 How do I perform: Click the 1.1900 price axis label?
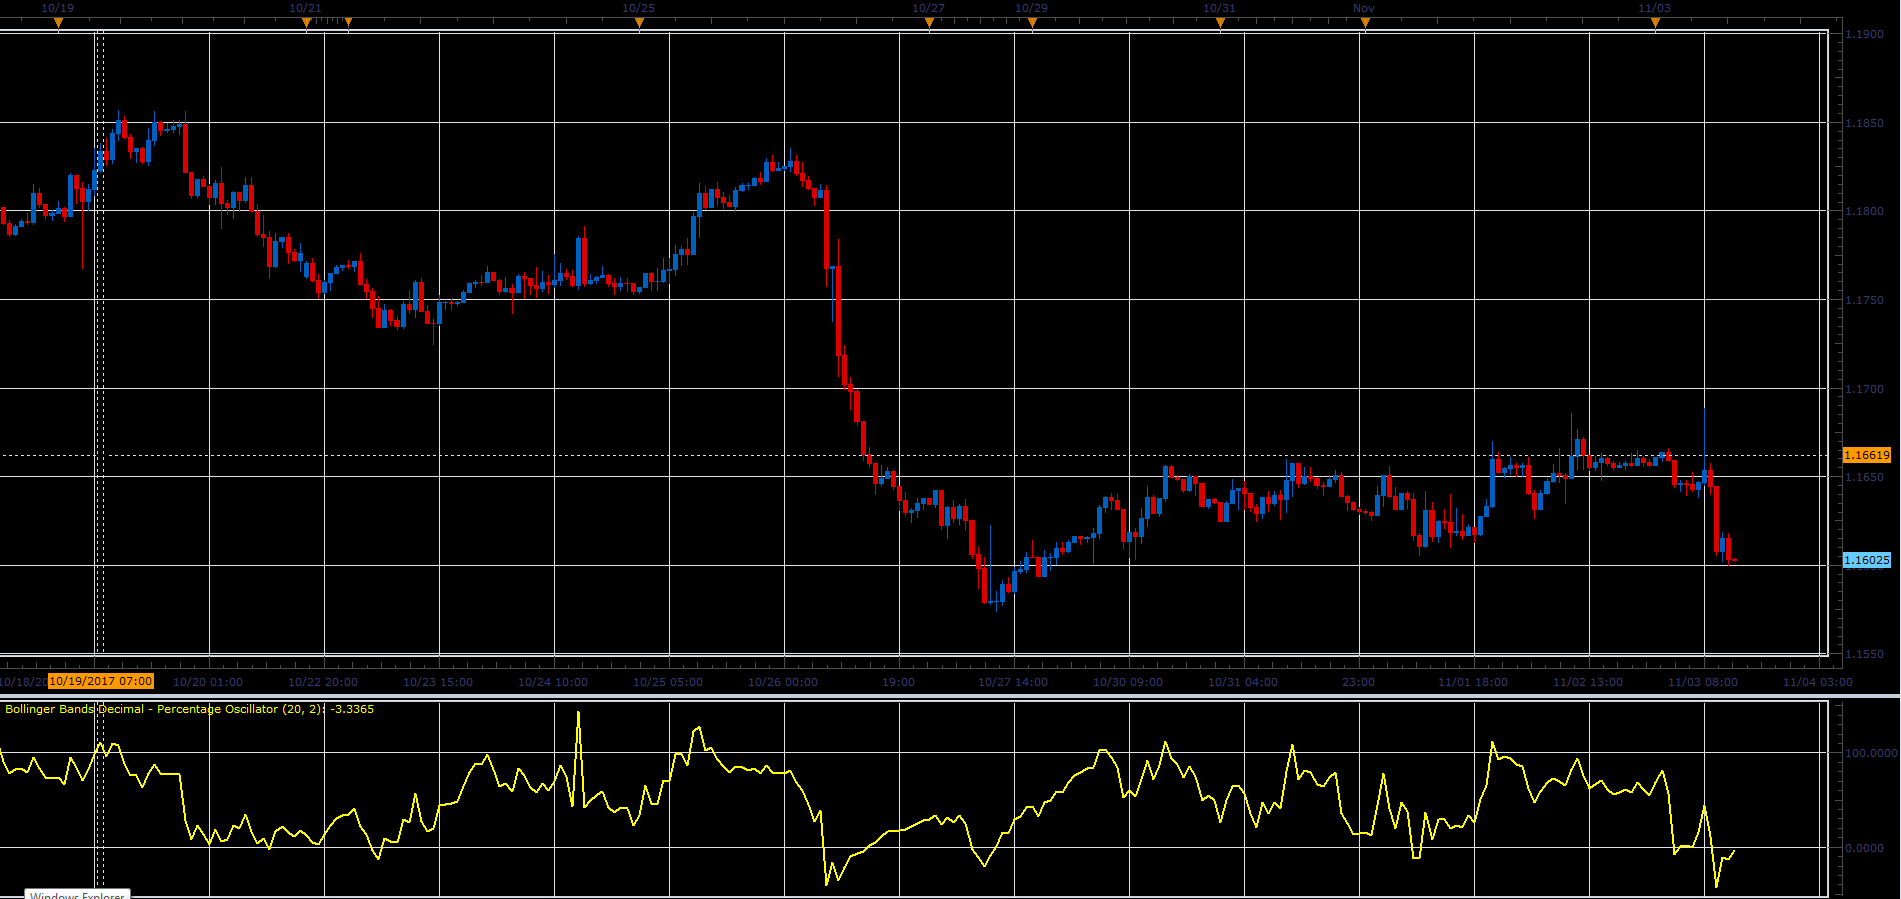1864,34
